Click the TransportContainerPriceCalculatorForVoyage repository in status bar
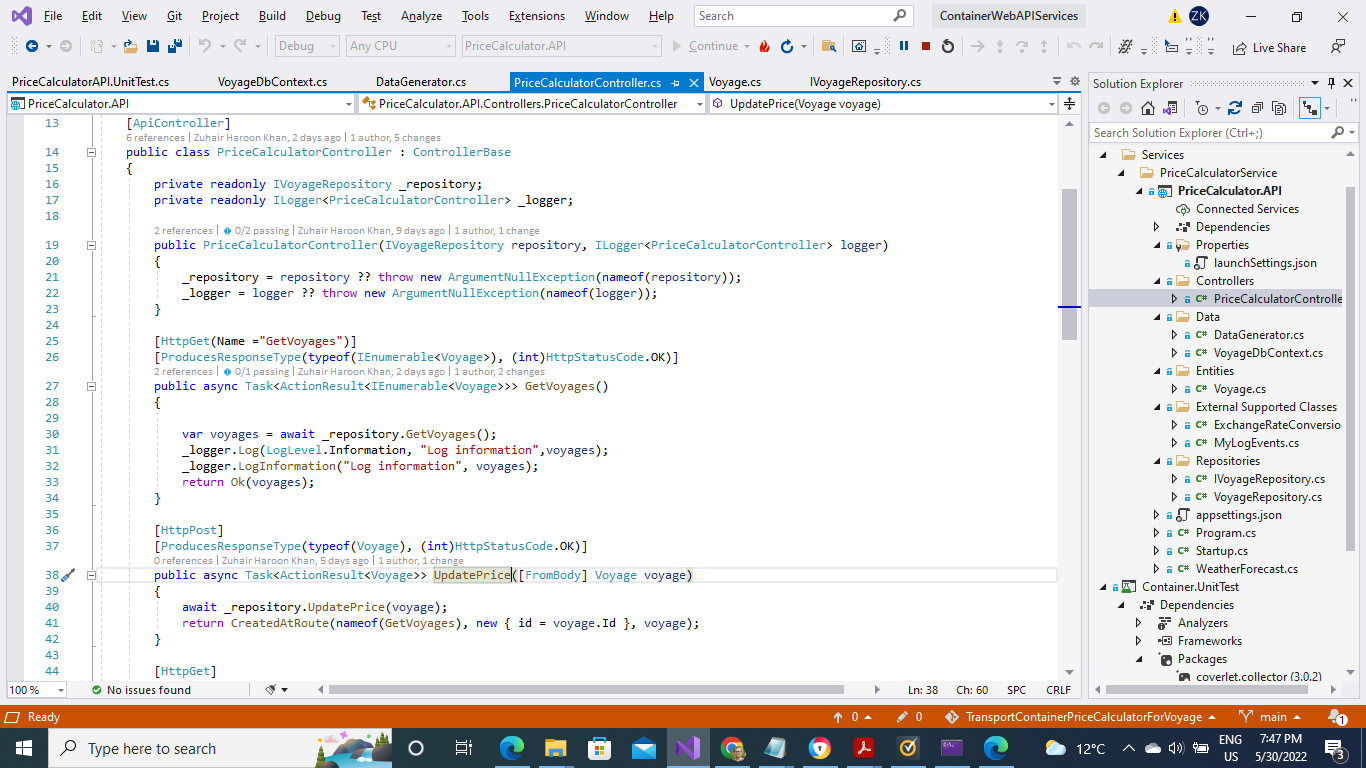 1083,717
